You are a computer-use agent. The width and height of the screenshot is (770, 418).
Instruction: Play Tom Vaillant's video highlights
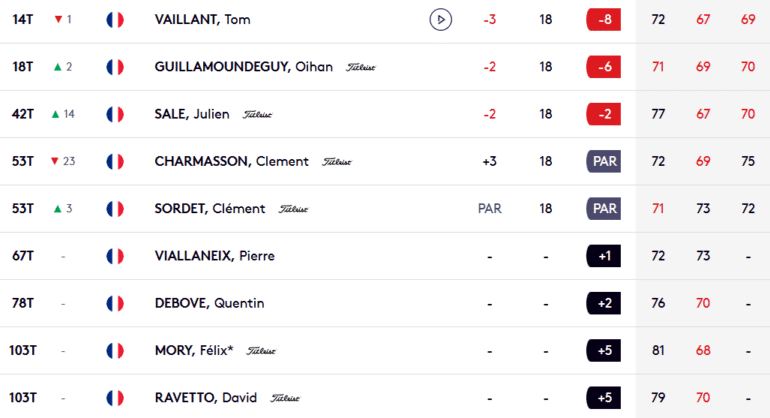point(439,20)
